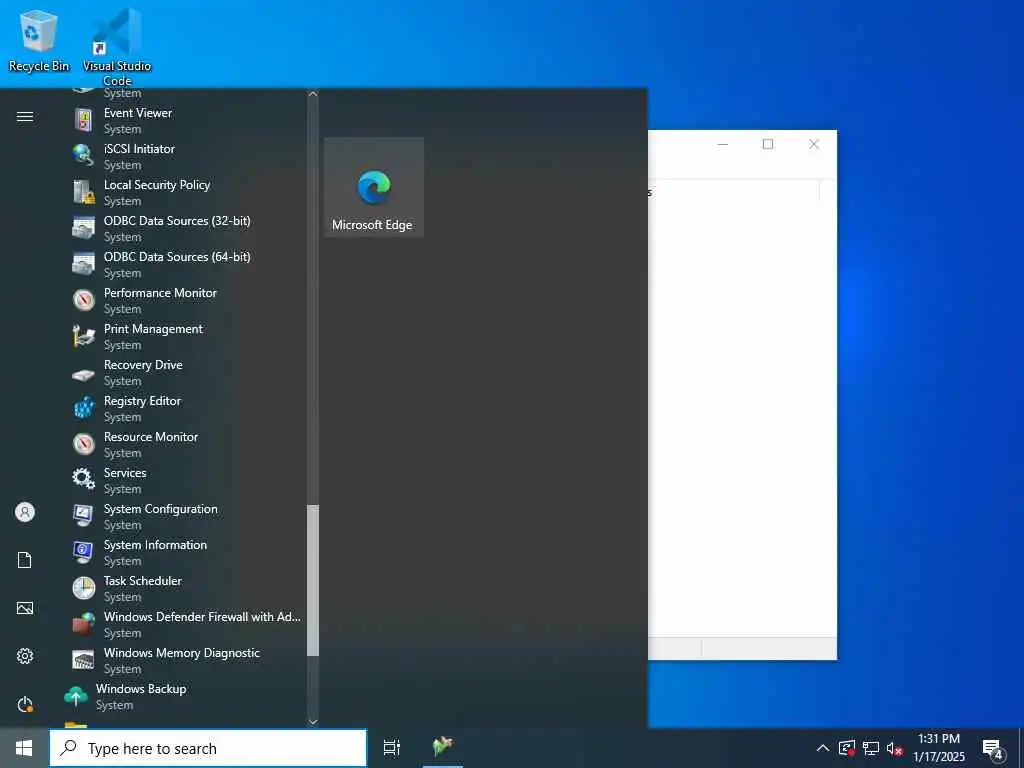
Task: Open the Local Security Policy icon
Action: [x=83, y=191]
